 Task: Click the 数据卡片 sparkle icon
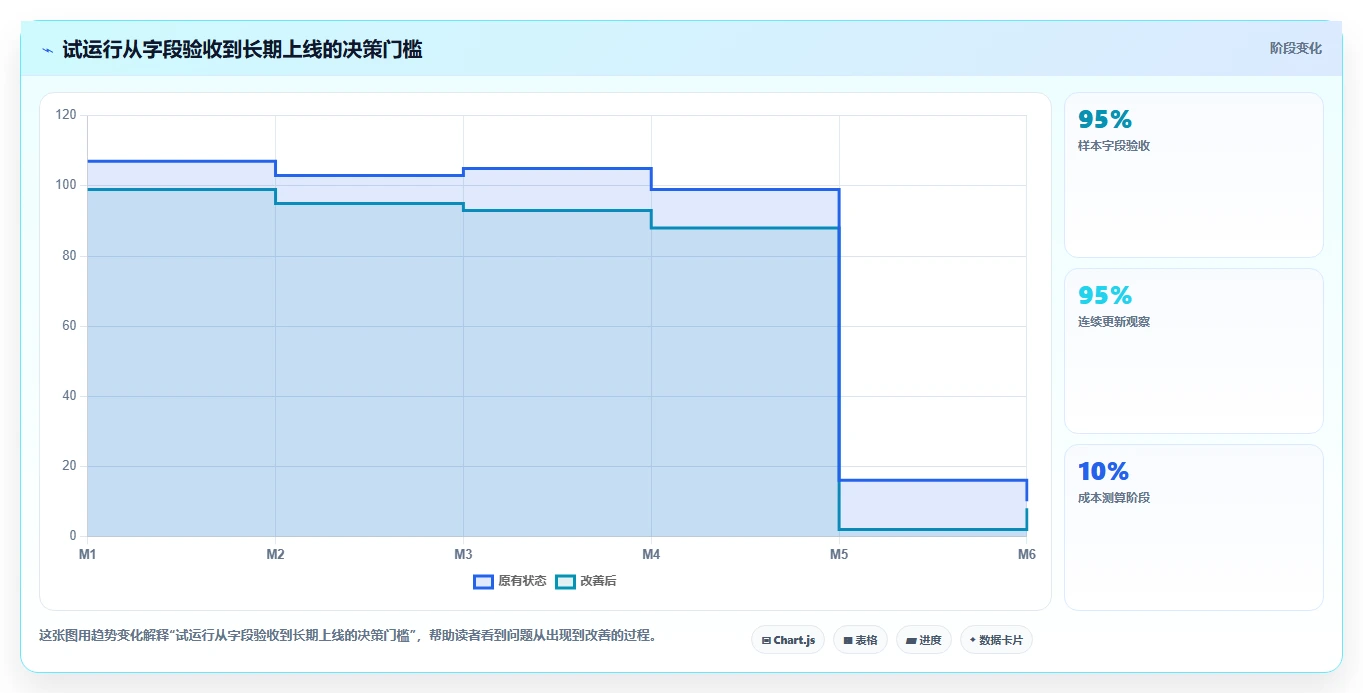(x=972, y=640)
